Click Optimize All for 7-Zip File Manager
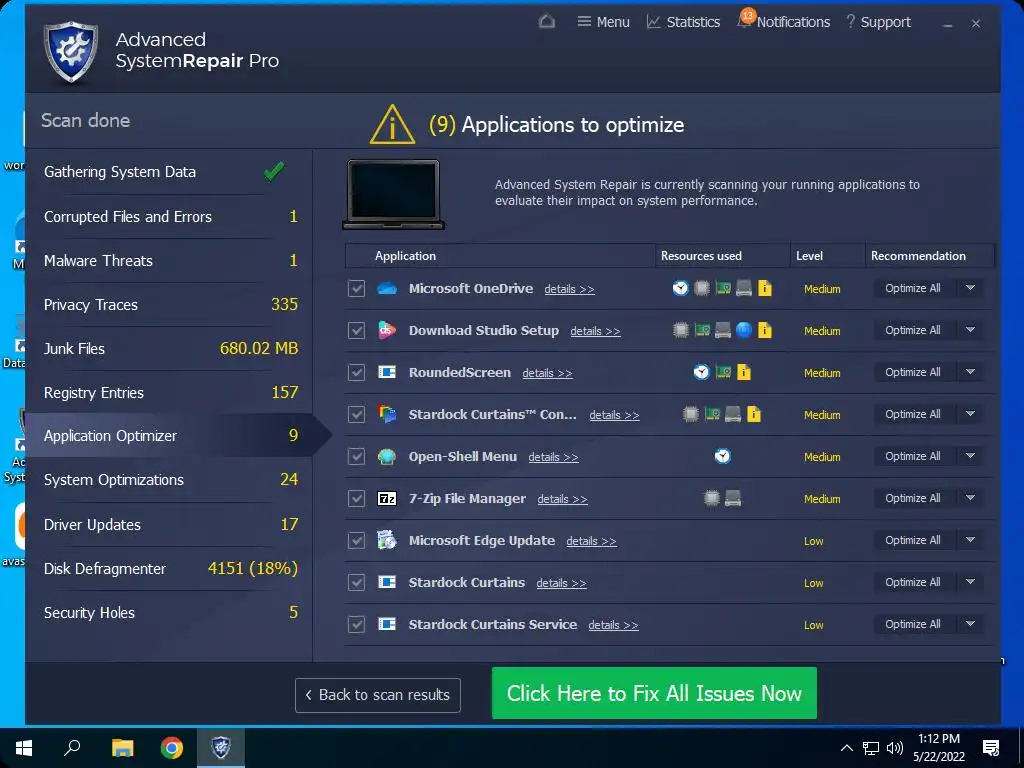This screenshot has height=768, width=1024. (x=913, y=498)
